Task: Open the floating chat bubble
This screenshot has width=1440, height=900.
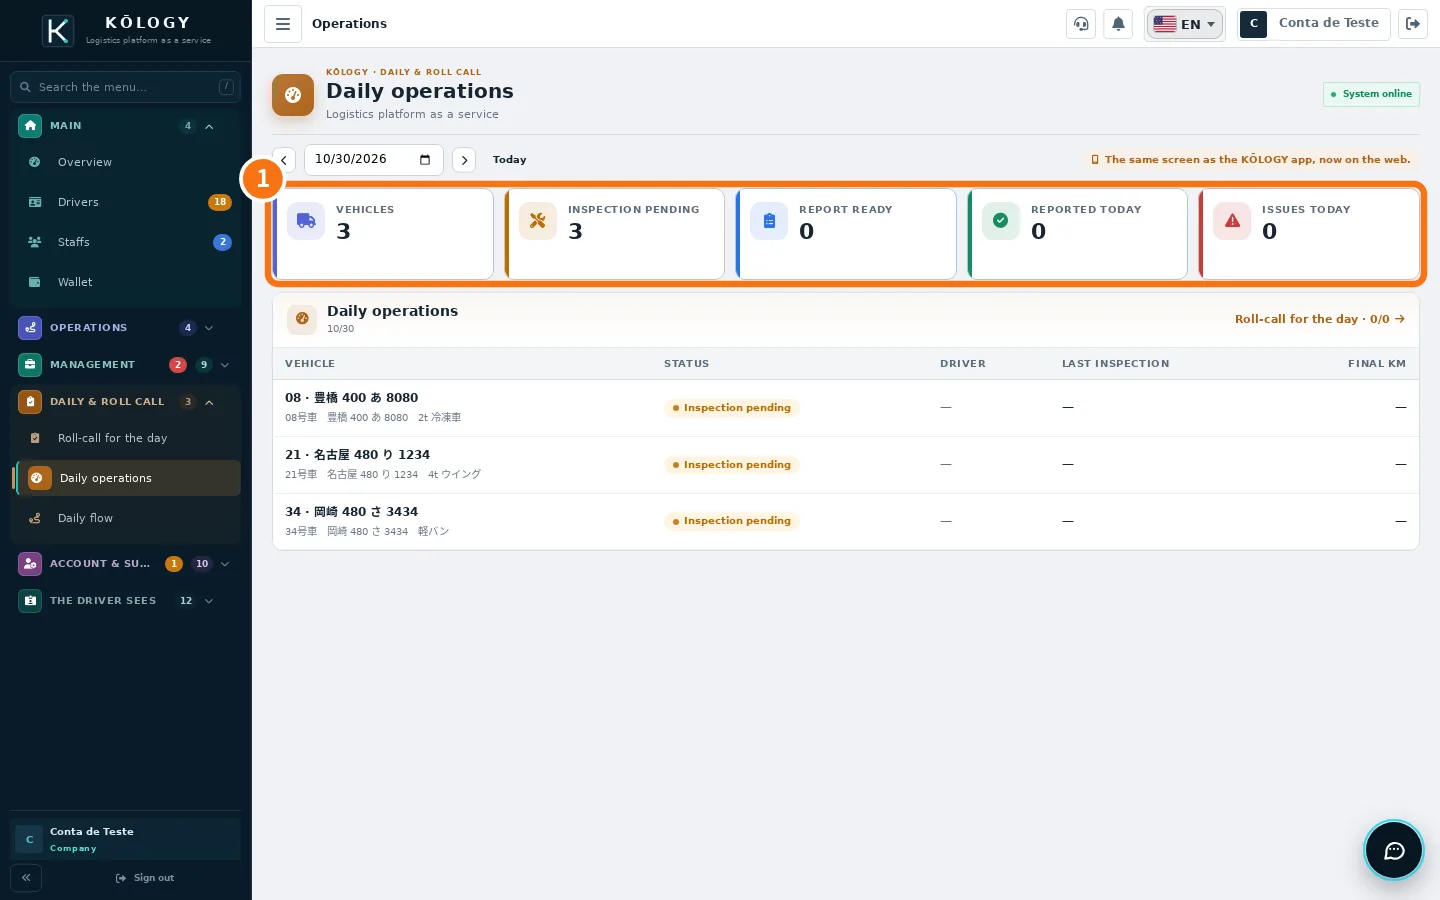Action: (1394, 850)
